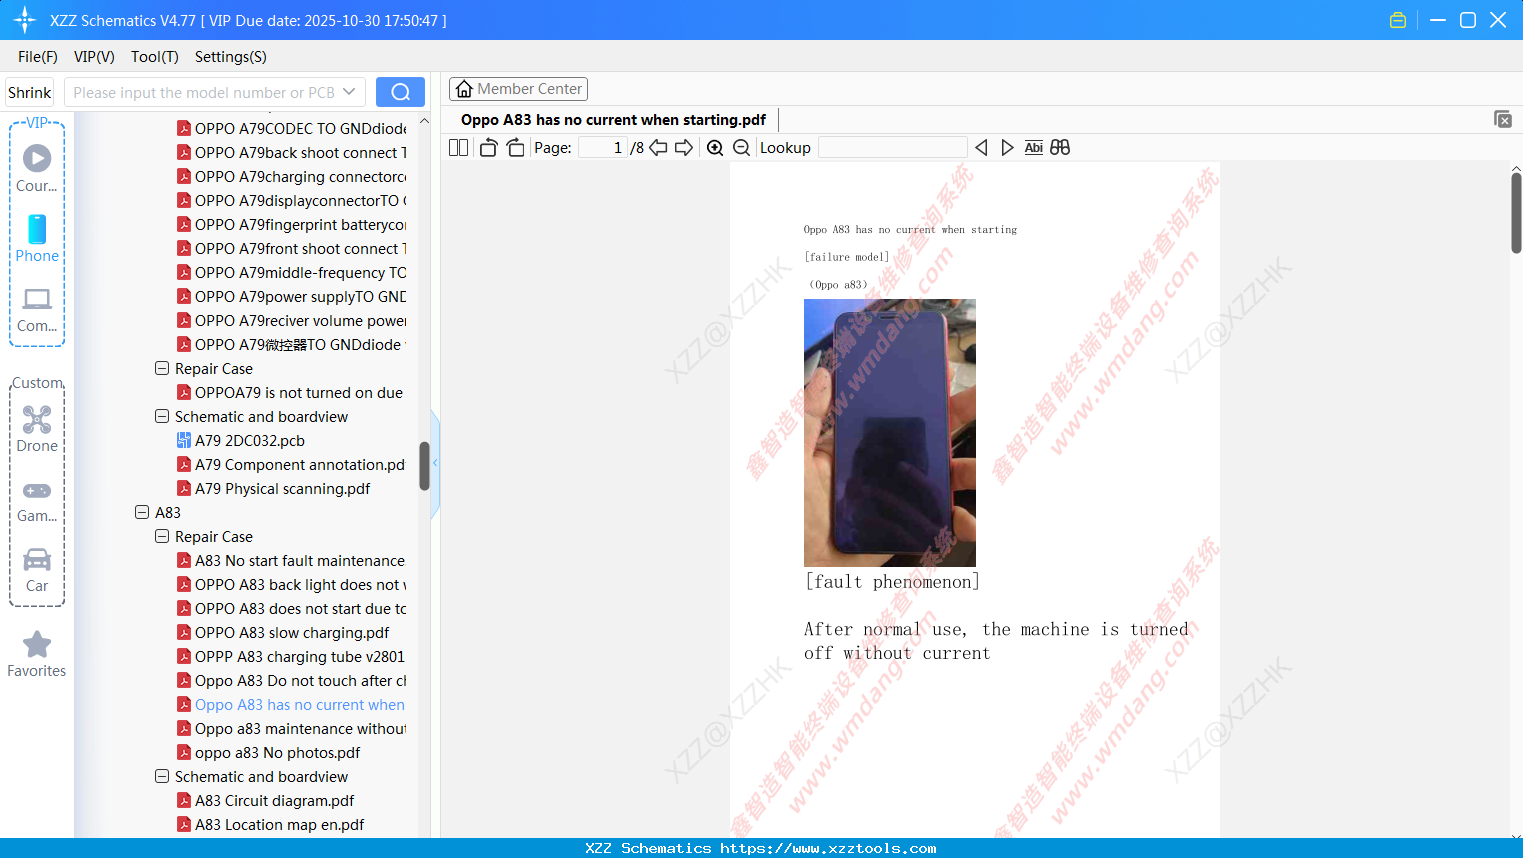Open the Tool menu
1523x858 pixels.
click(155, 57)
